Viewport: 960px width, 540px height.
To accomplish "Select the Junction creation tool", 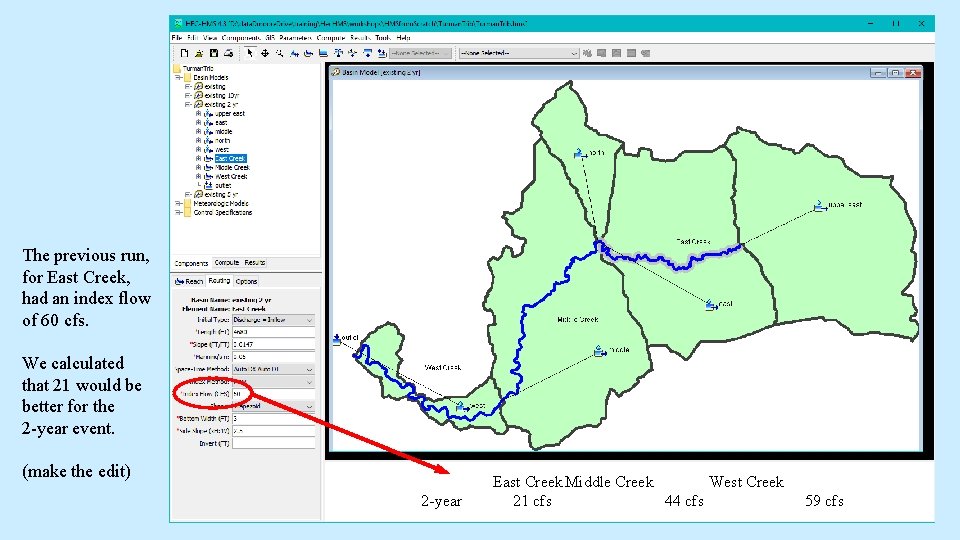I will (x=338, y=53).
